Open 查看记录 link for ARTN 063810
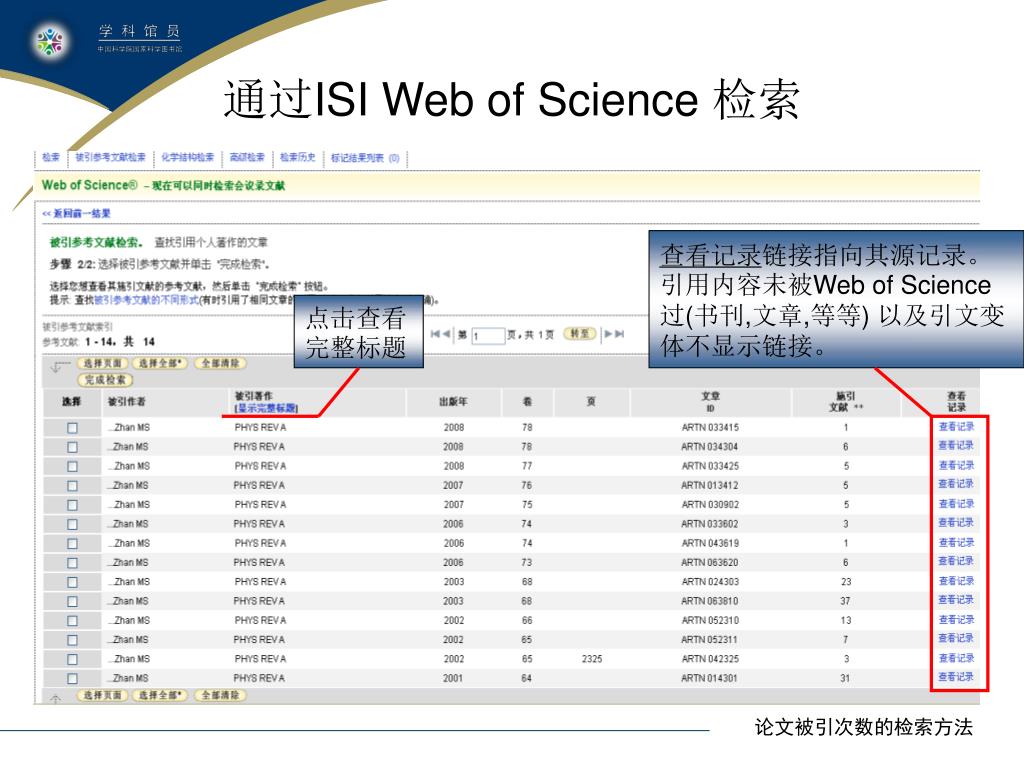The image size is (1024, 768). 956,600
